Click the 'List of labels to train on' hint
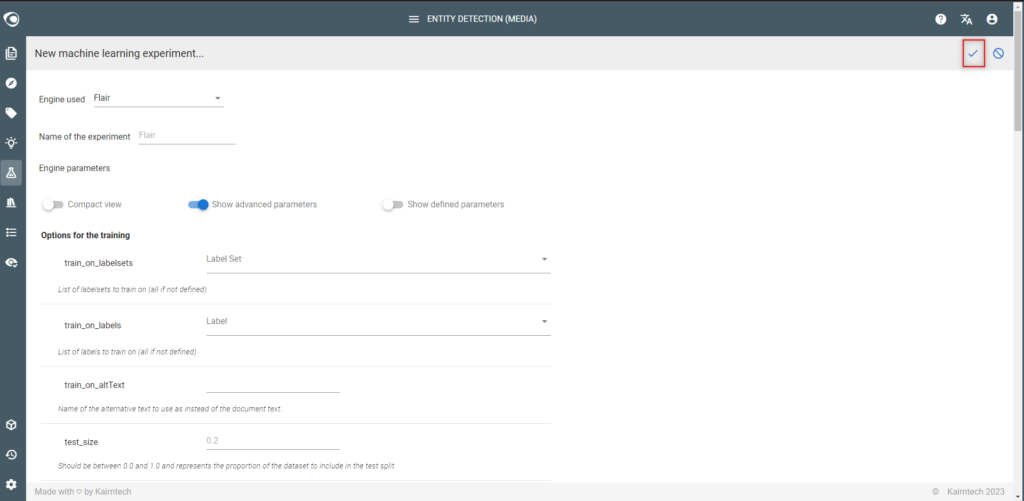The height and width of the screenshot is (501, 1024). click(x=127, y=351)
